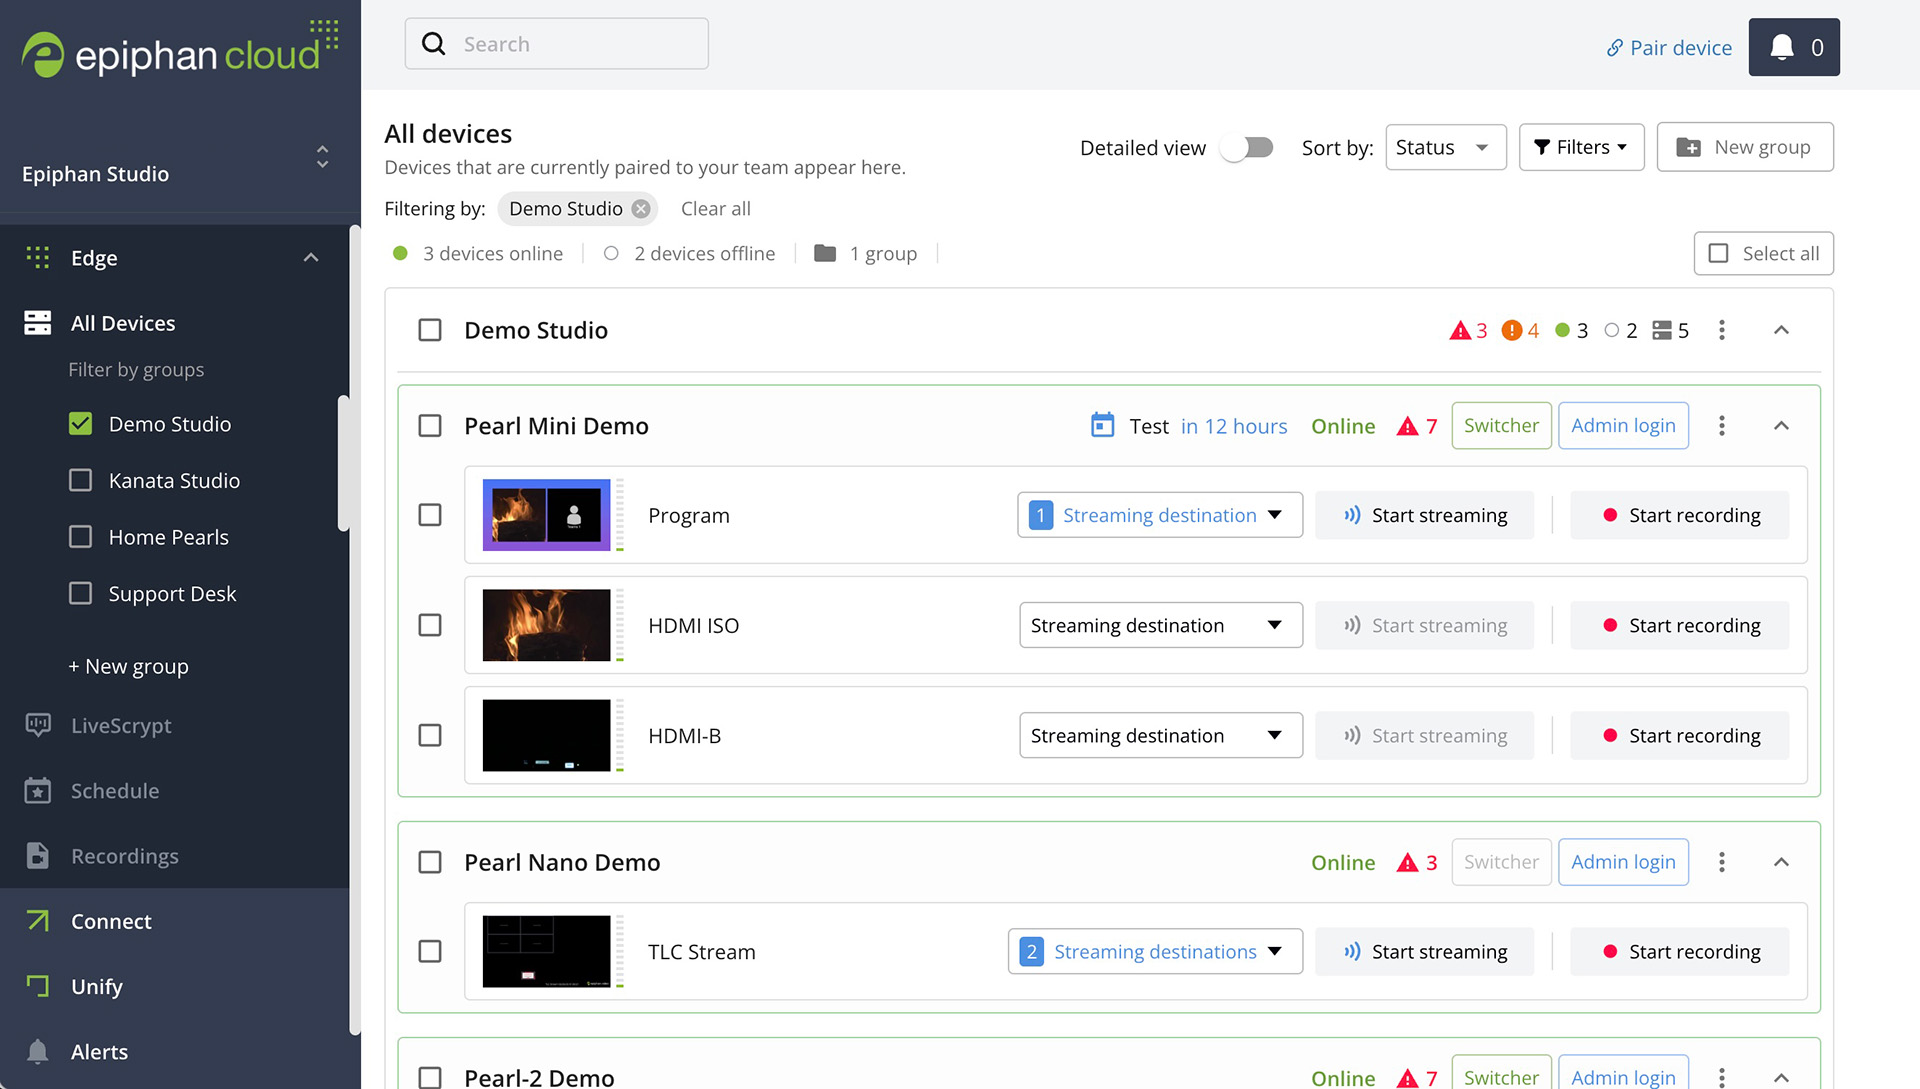Click the Search input field
The height and width of the screenshot is (1089, 1920).
click(580, 44)
